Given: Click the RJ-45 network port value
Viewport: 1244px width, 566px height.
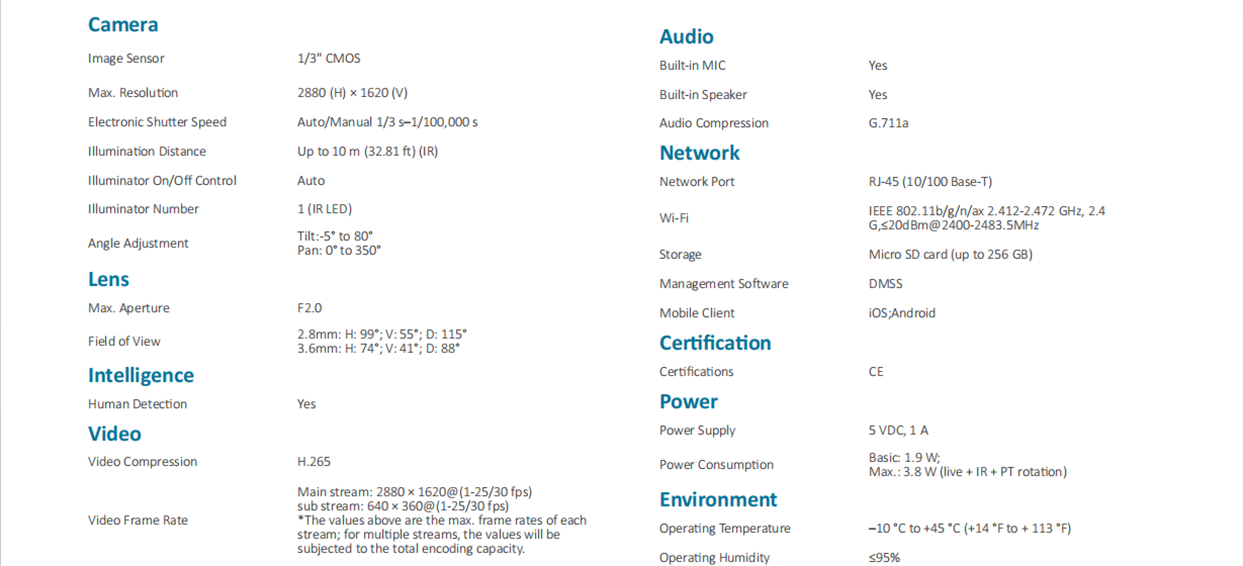Looking at the screenshot, I should pos(930,182).
